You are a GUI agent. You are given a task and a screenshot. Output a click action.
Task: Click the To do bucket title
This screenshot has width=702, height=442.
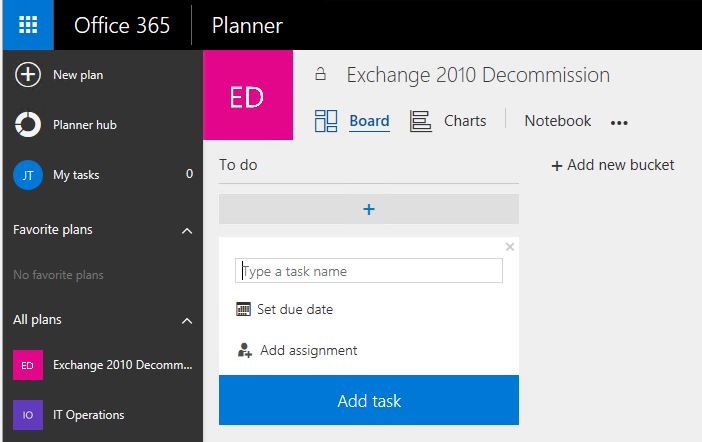pyautogui.click(x=238, y=165)
